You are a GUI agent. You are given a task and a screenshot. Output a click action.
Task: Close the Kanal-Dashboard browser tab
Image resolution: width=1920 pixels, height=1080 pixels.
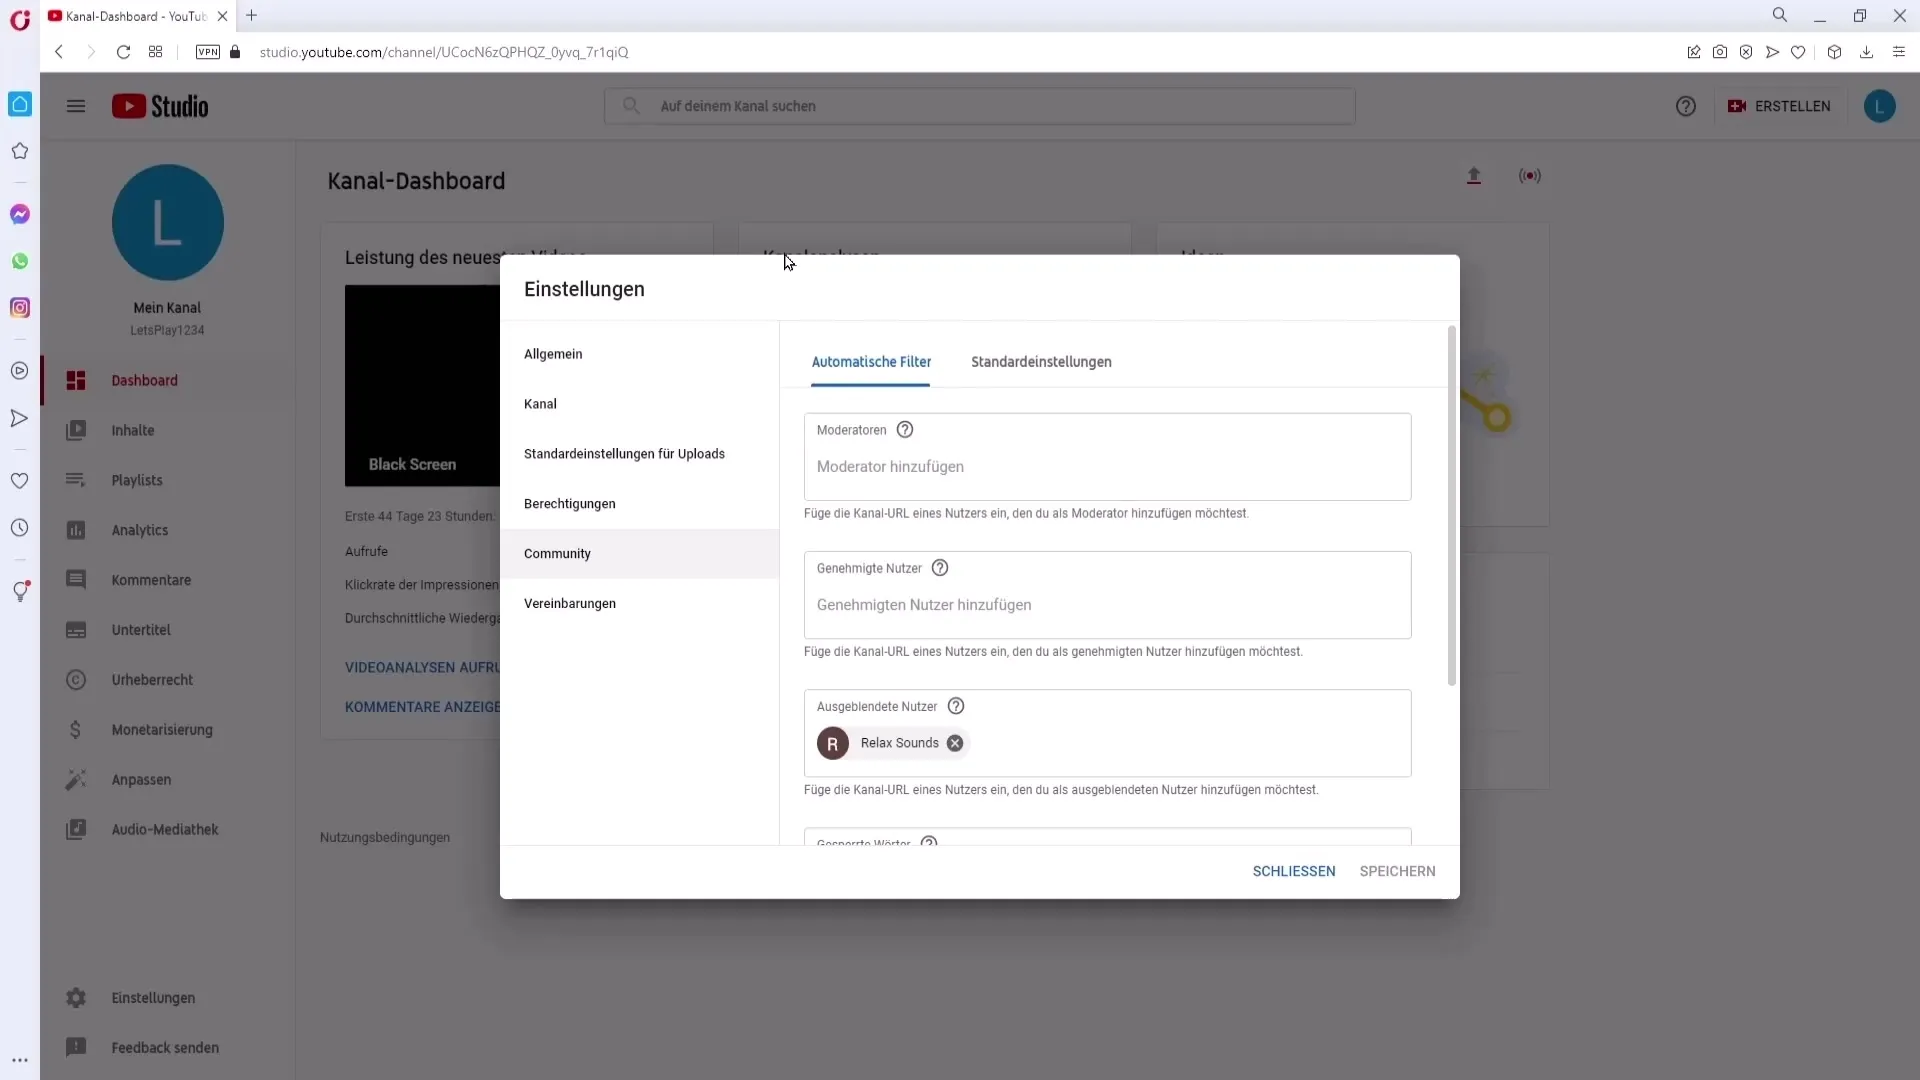(x=222, y=16)
